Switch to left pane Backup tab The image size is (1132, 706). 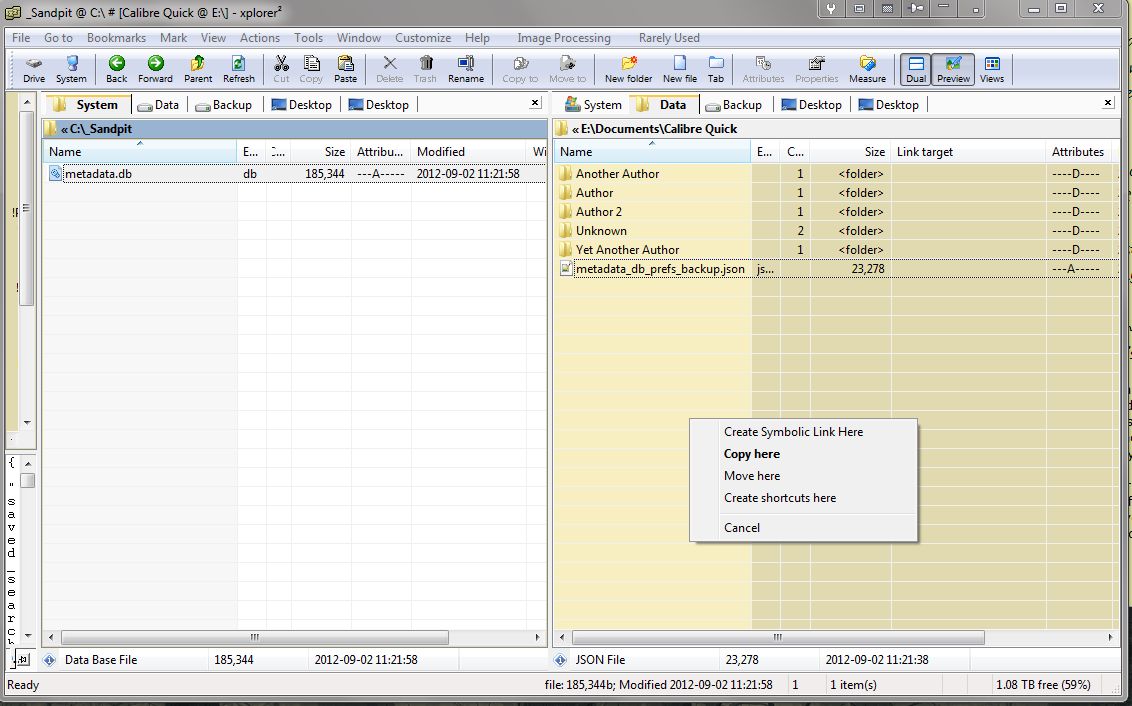point(224,105)
